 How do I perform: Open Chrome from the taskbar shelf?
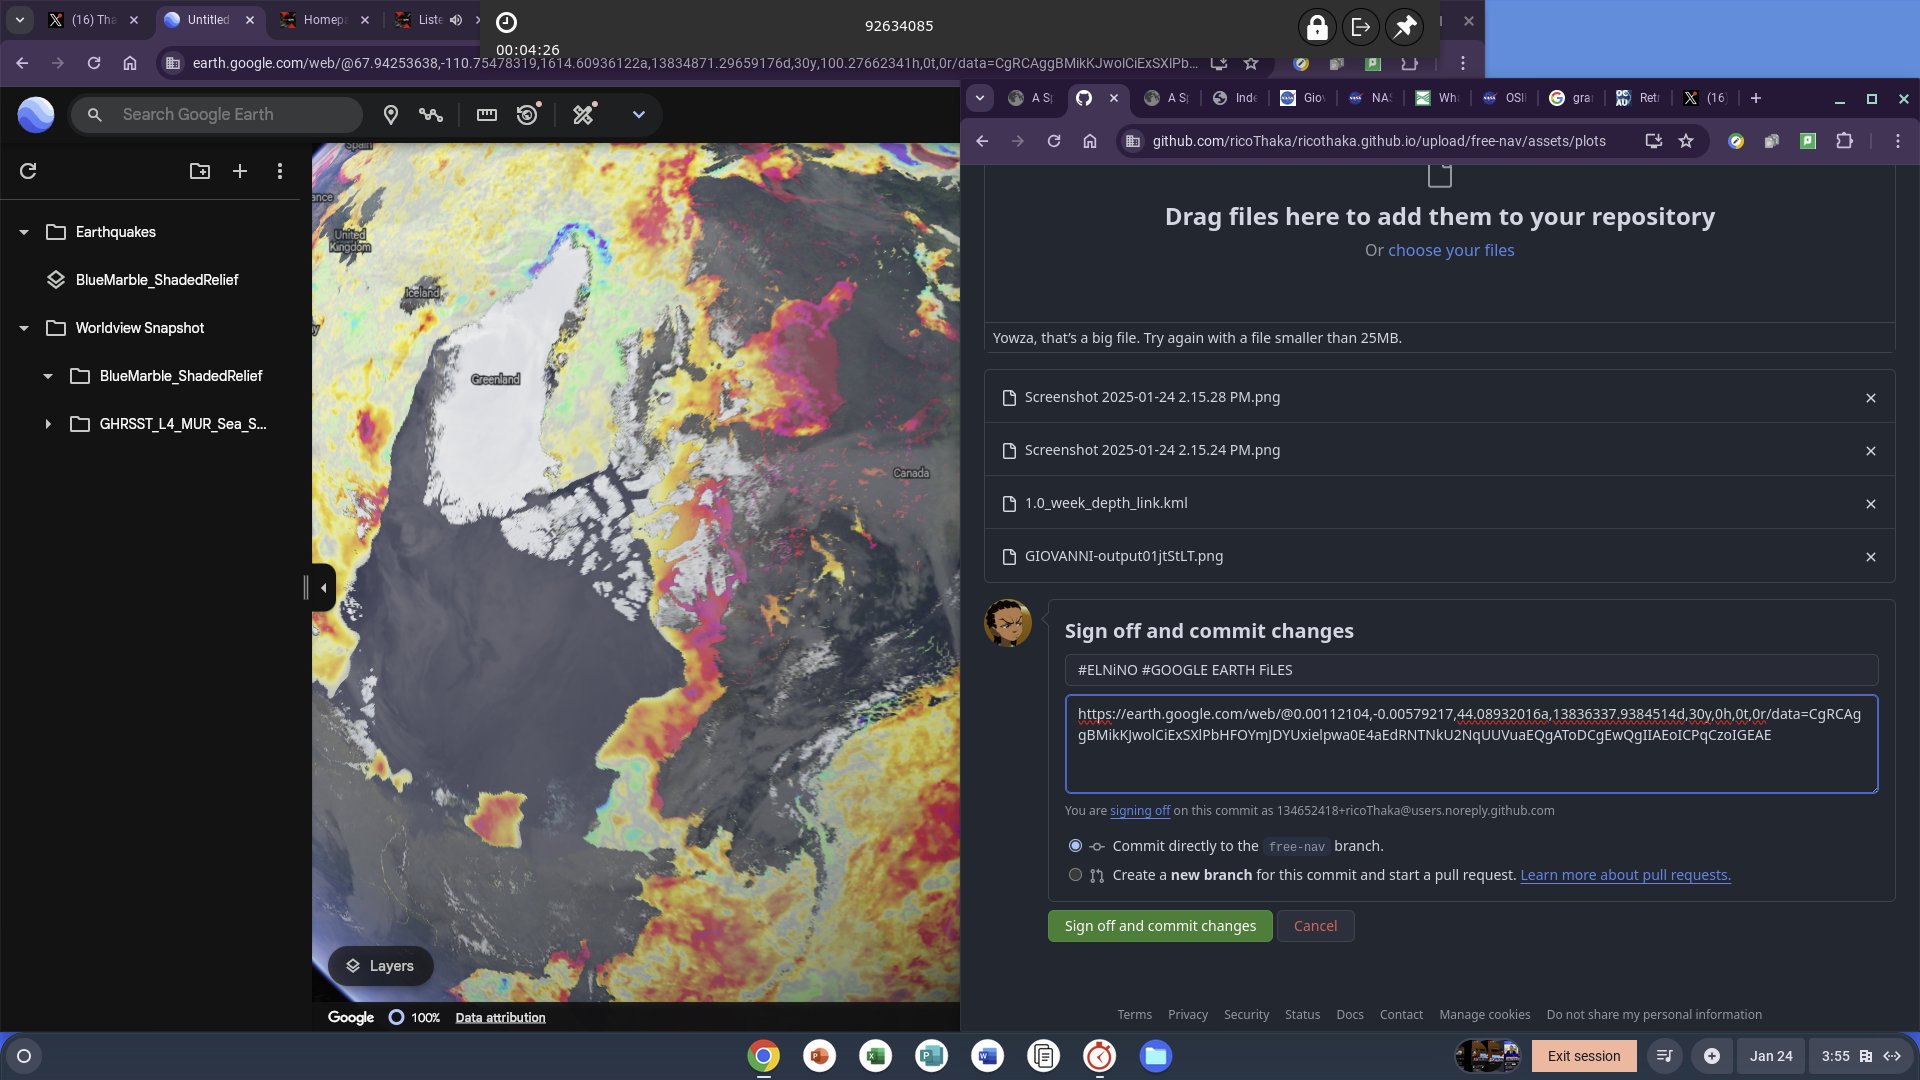point(763,1056)
